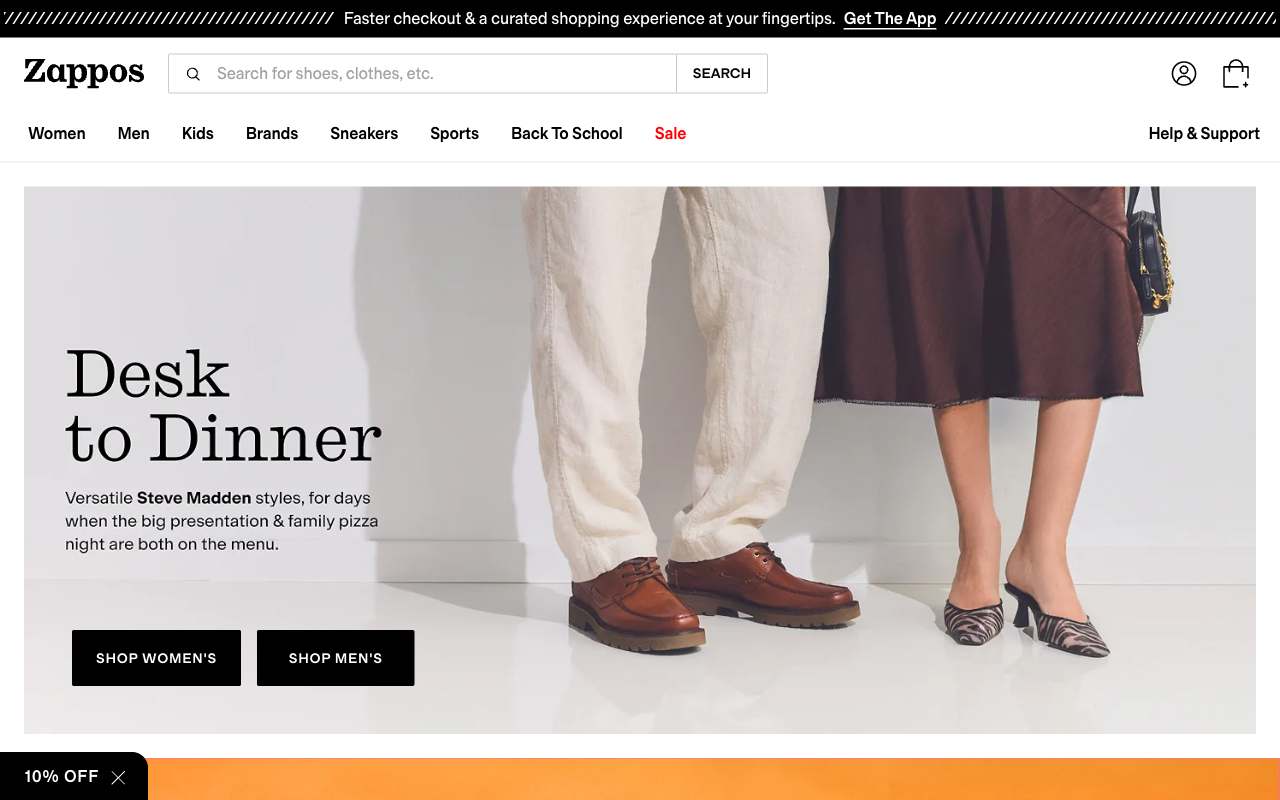Dismiss the 10% OFF banner with X

coord(118,777)
